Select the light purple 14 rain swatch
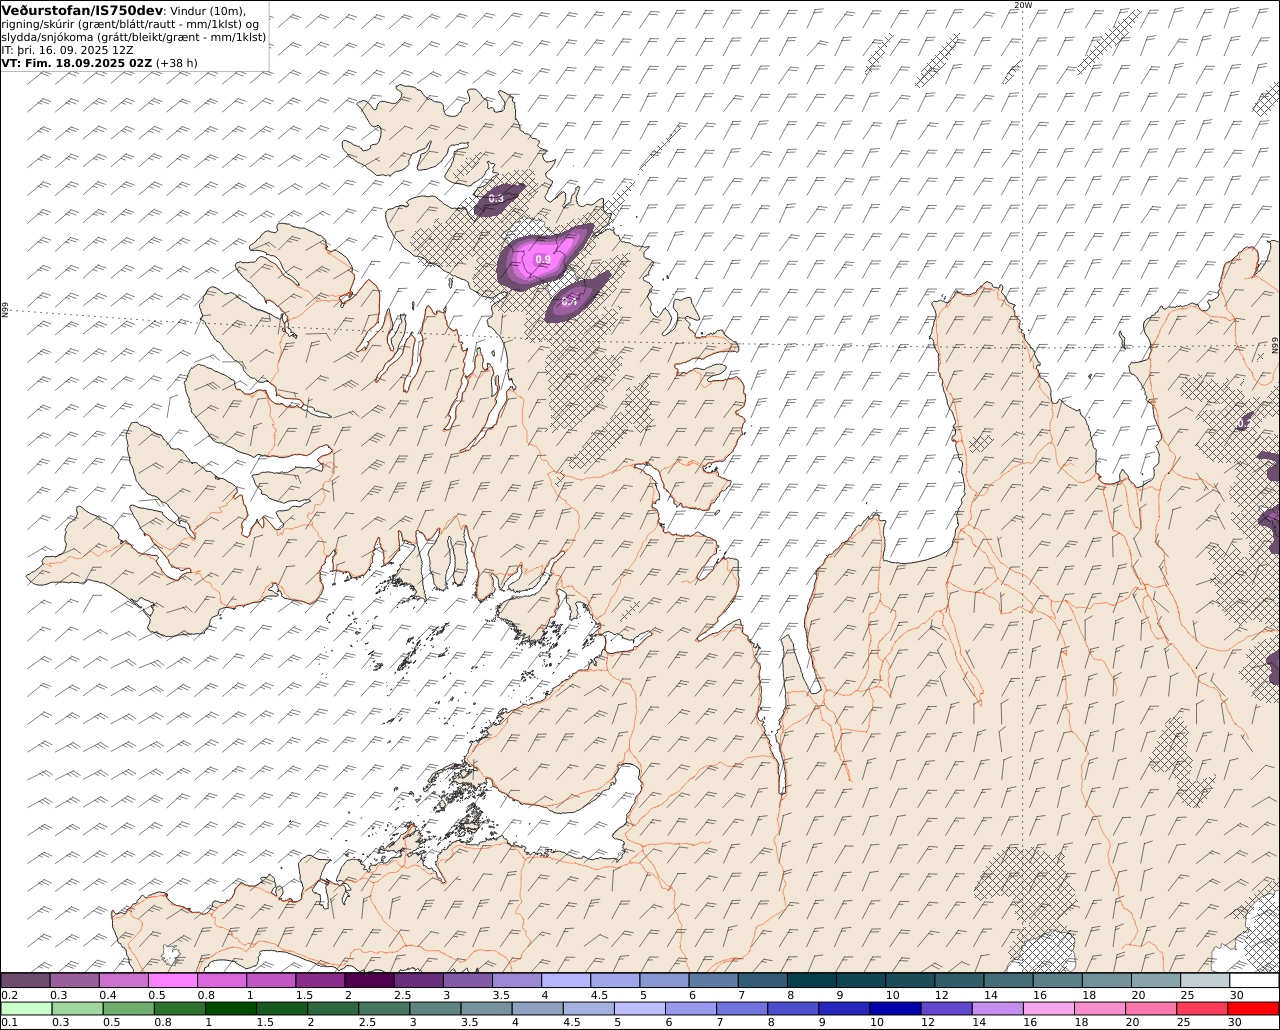Viewport: 1280px width, 1030px height. pyautogui.click(x=998, y=1009)
